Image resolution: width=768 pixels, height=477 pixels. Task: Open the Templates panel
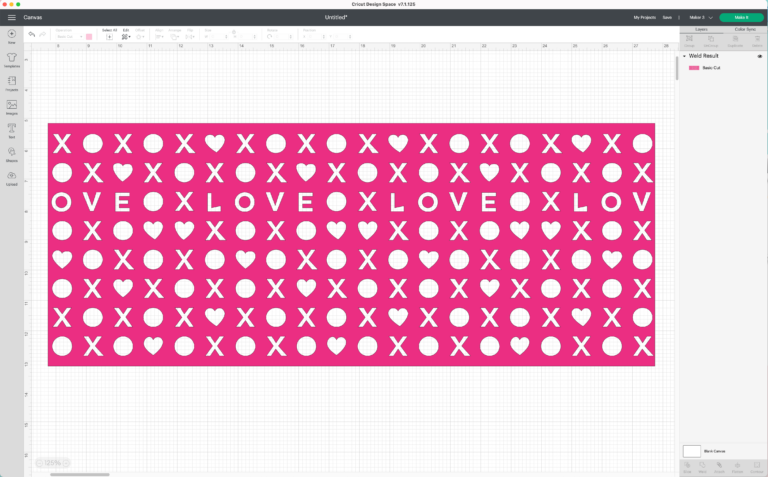(12, 60)
